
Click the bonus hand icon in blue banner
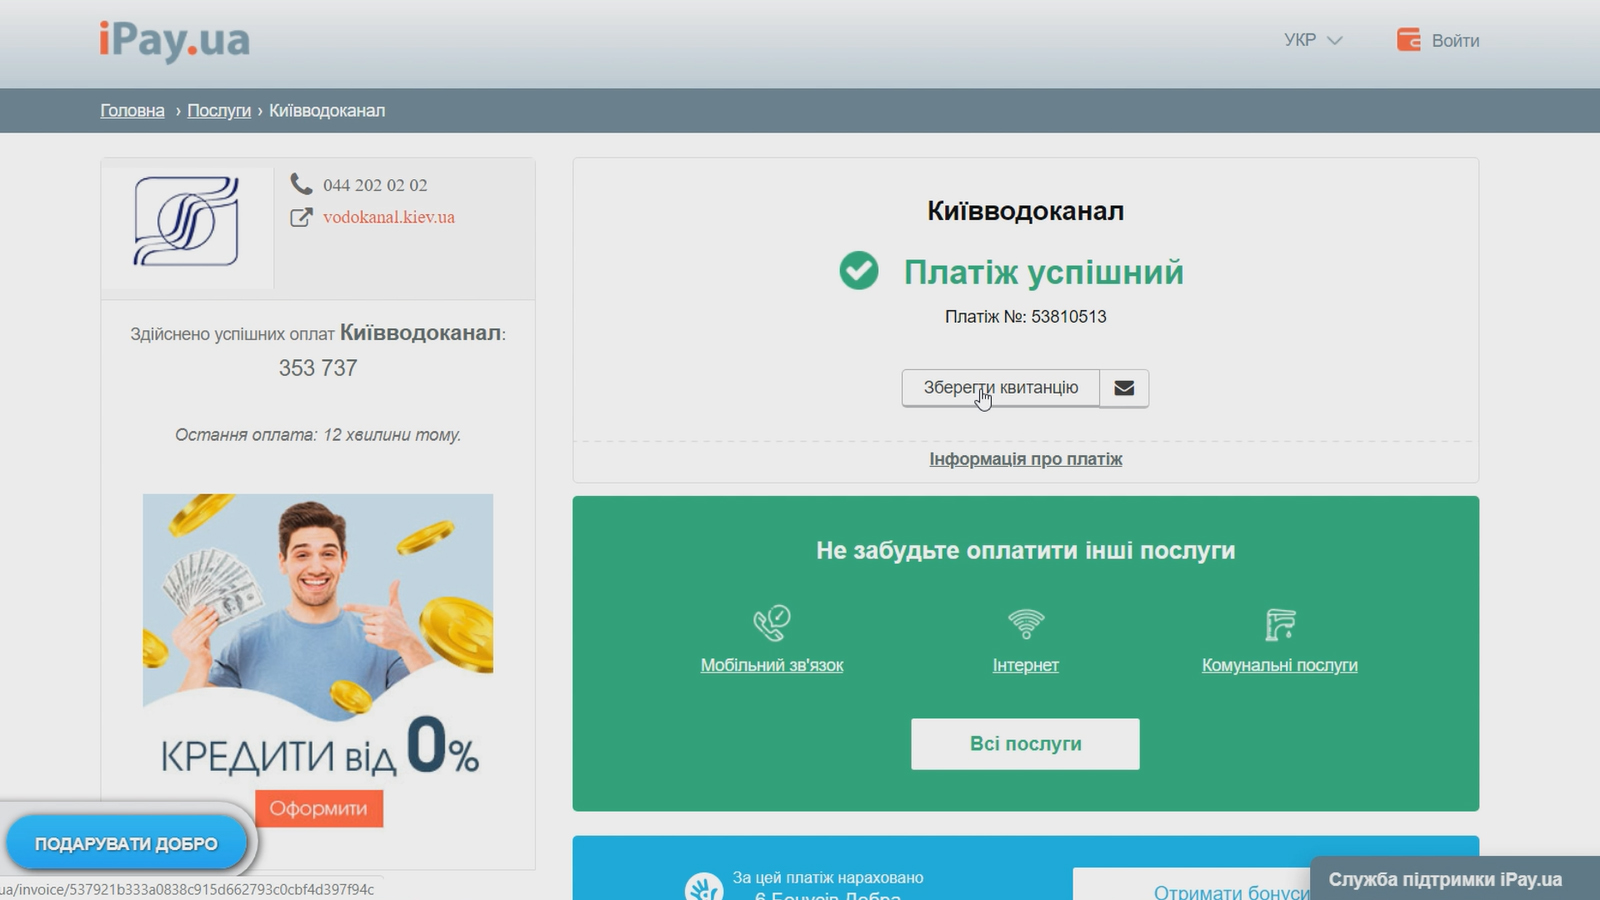[703, 886]
